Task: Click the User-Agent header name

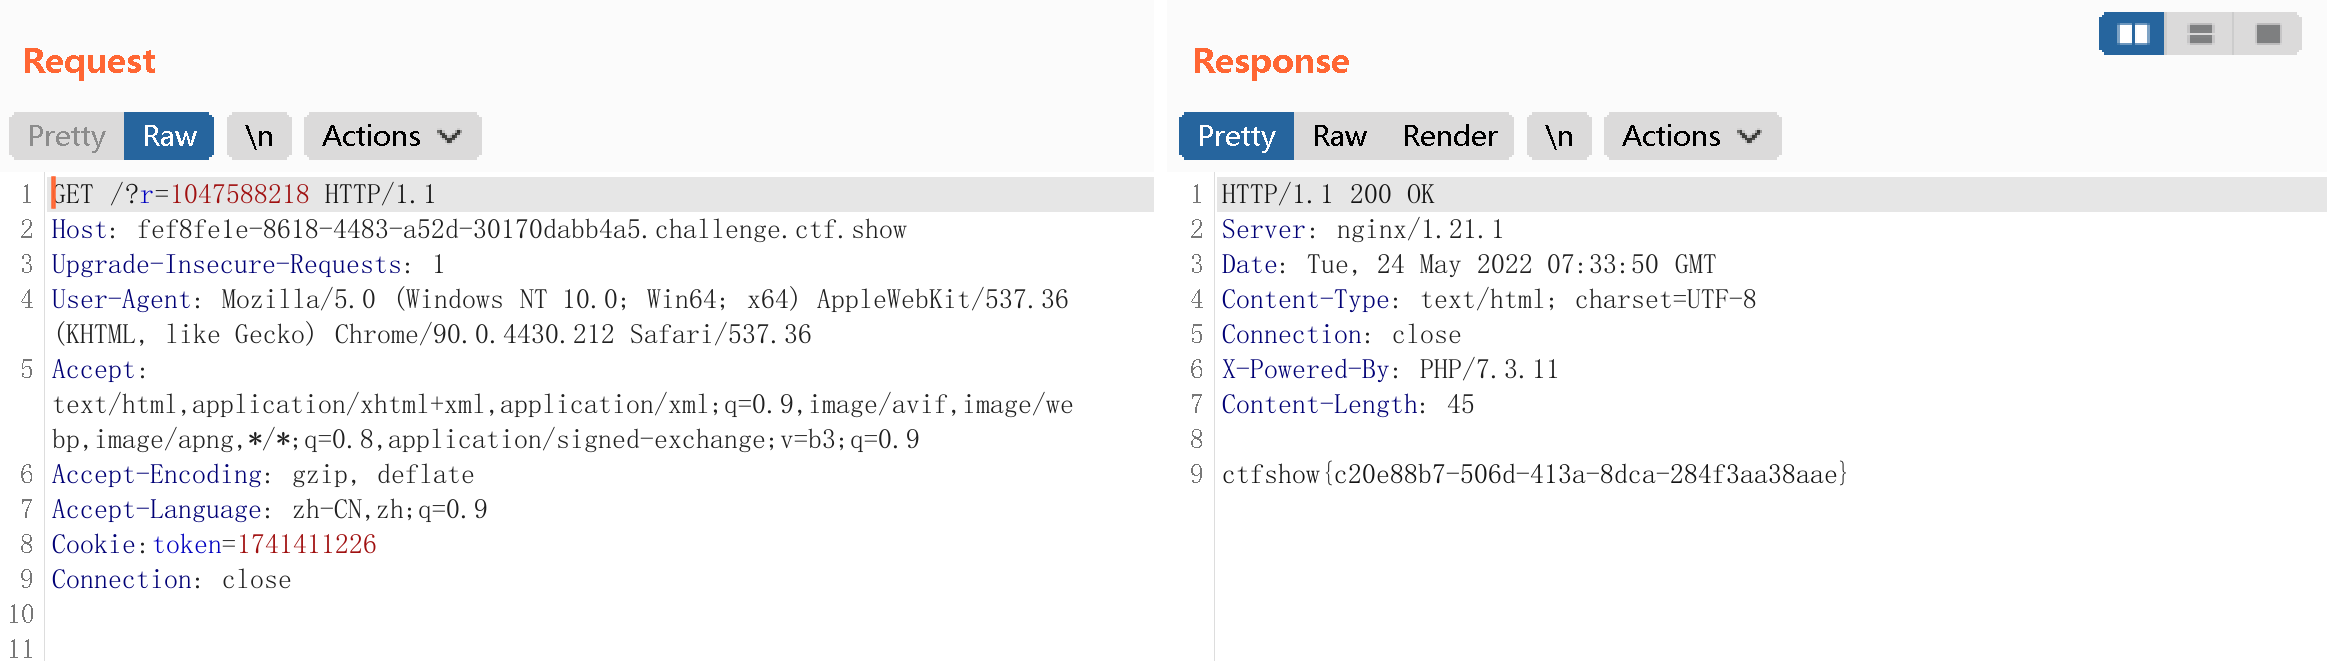Action: pos(121,300)
